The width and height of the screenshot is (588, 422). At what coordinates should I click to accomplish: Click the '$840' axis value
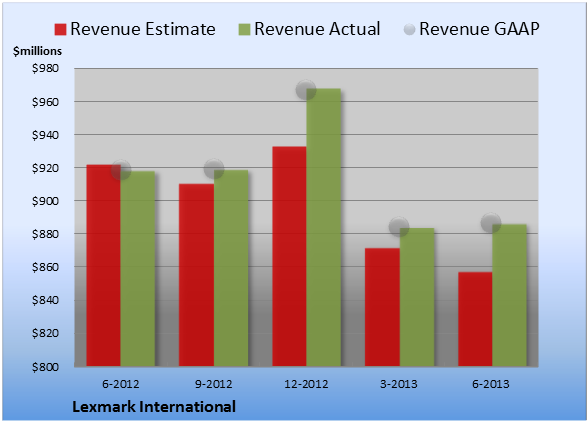coord(45,300)
